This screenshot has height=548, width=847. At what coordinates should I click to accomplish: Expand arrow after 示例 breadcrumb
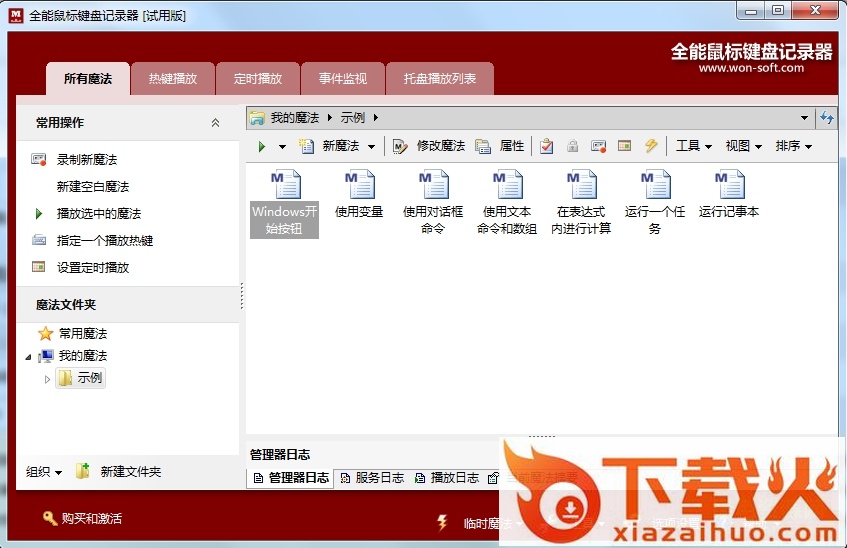[x=375, y=117]
